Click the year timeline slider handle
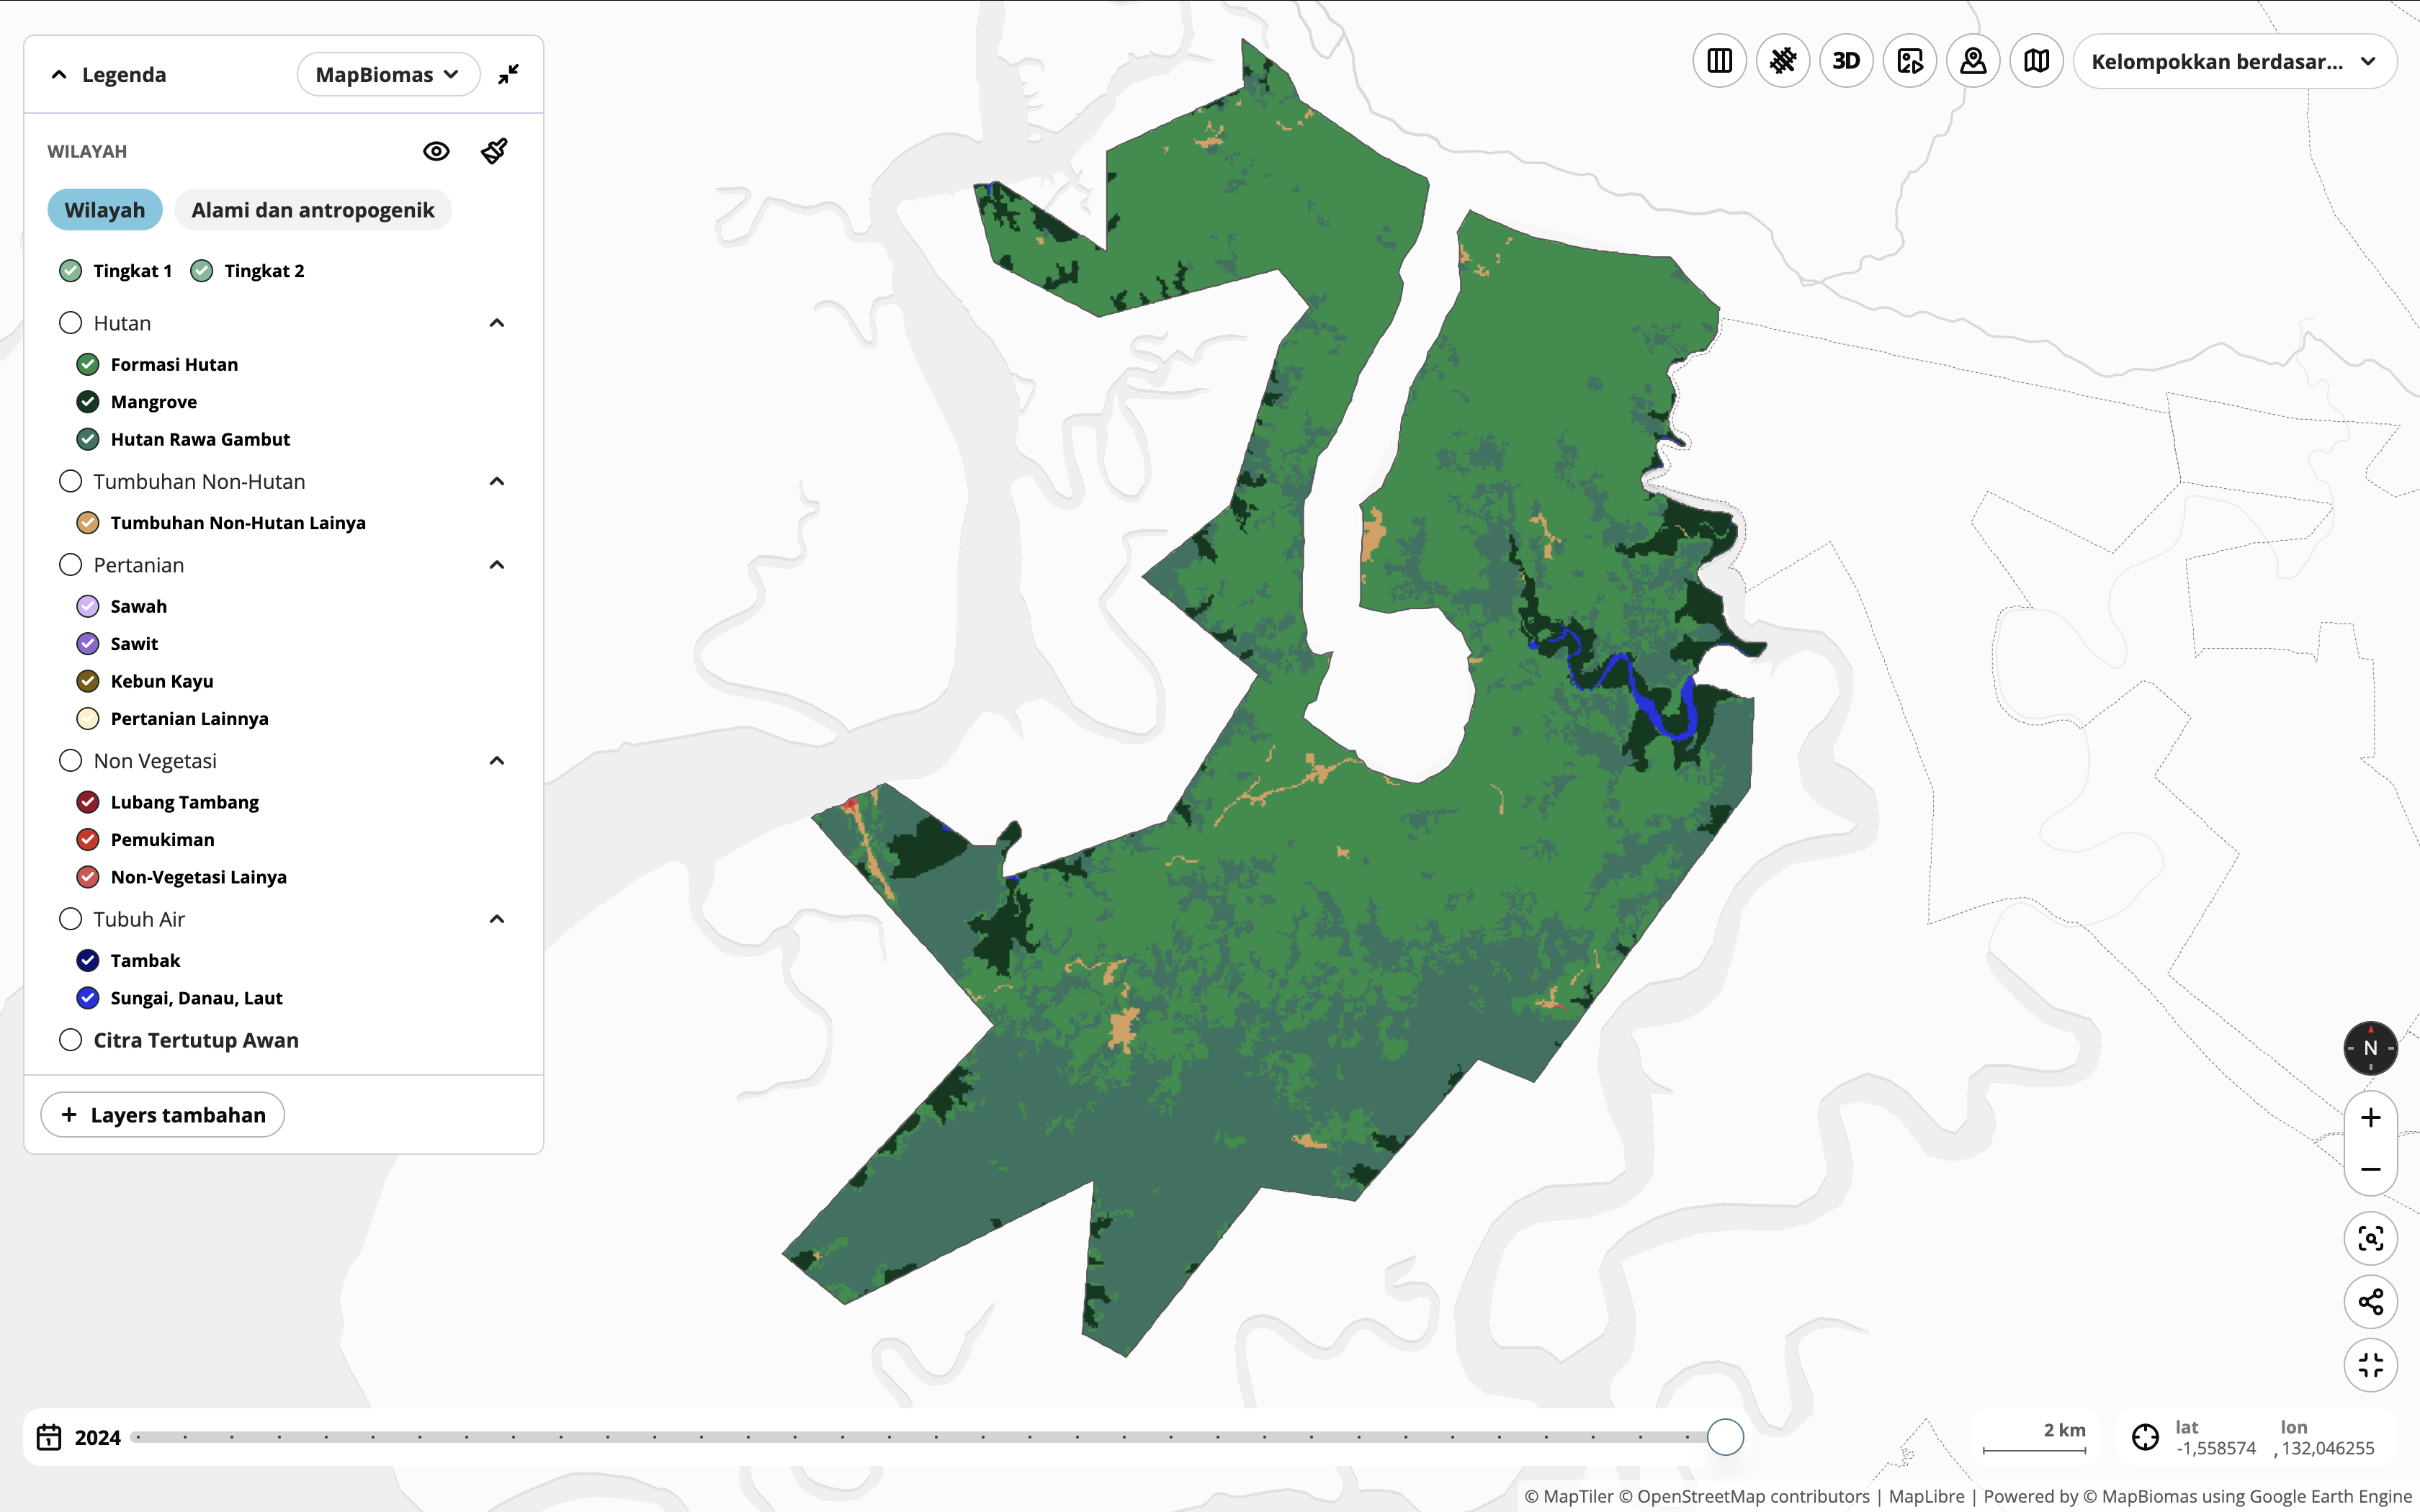The image size is (2420, 1512). 1725,1437
